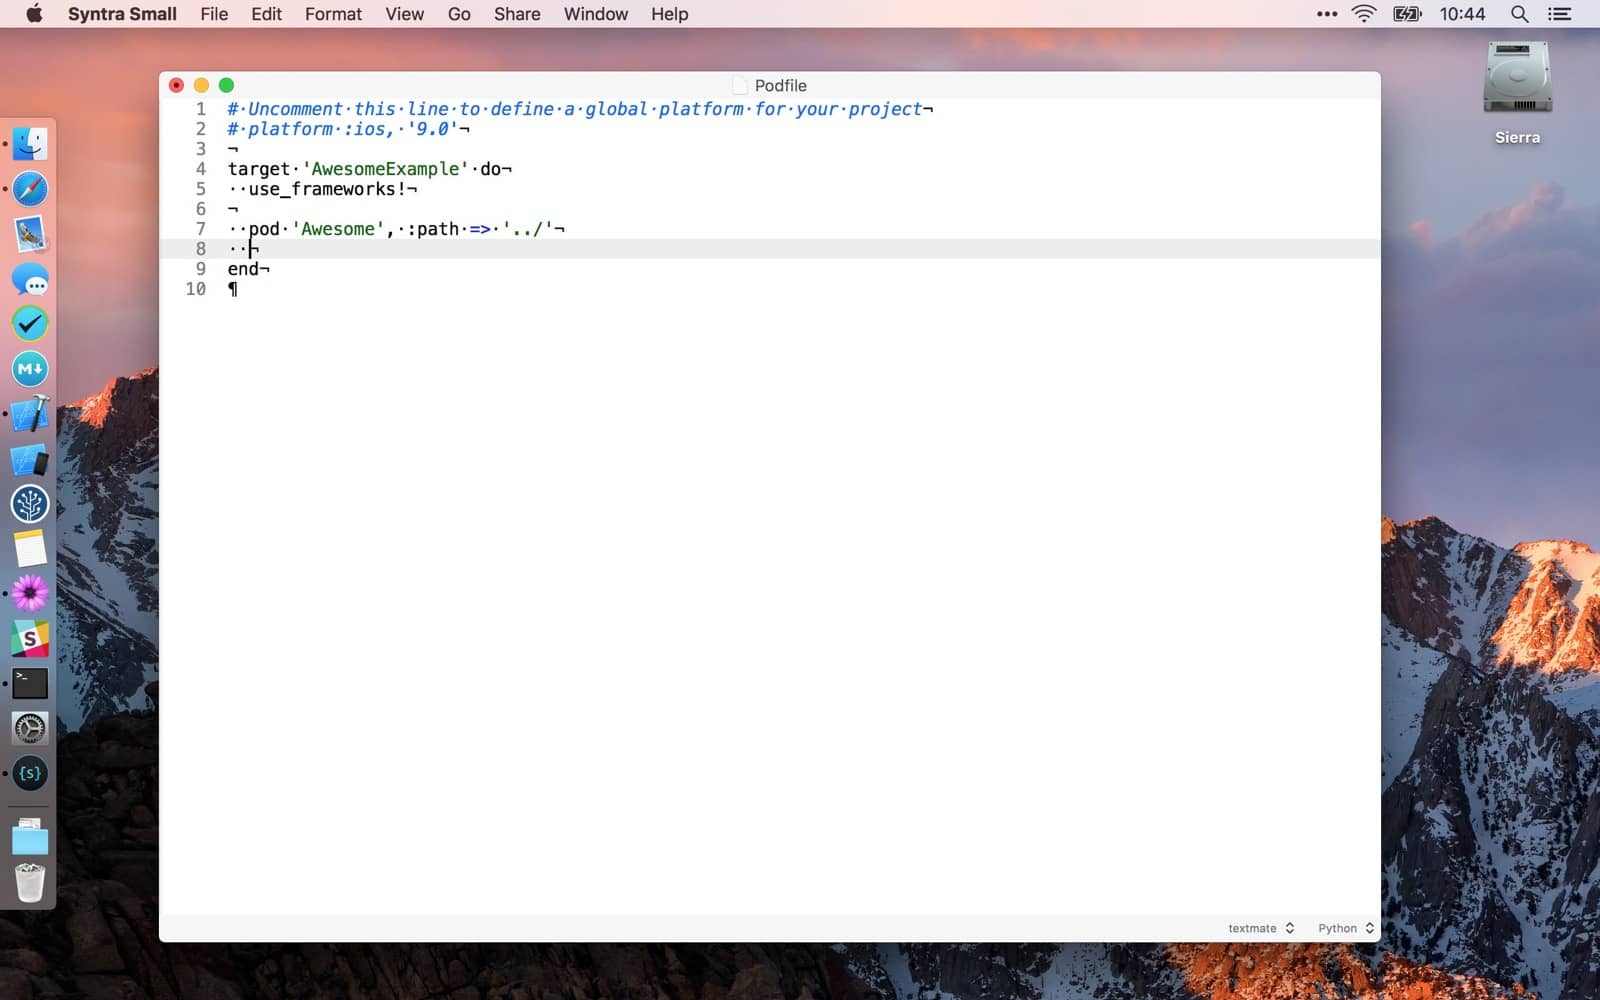Image resolution: width=1600 pixels, height=1000 pixels.
Task: Open the Go menu
Action: pos(459,14)
